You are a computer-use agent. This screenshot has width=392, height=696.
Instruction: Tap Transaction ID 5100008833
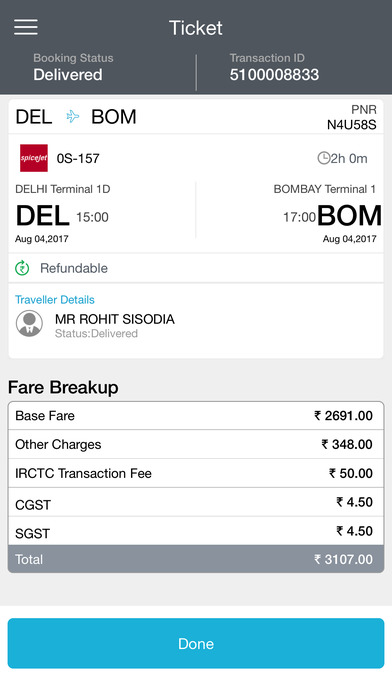pyautogui.click(x=274, y=75)
